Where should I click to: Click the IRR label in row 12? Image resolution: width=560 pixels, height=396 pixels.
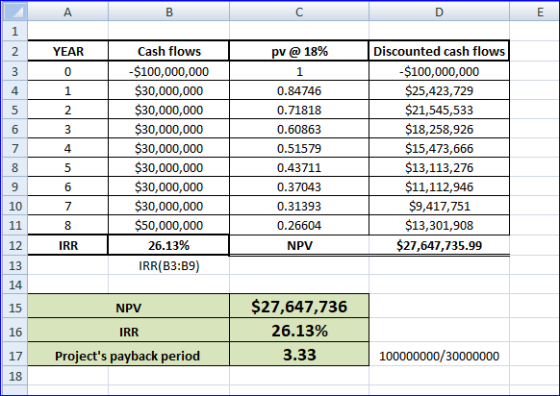68,245
